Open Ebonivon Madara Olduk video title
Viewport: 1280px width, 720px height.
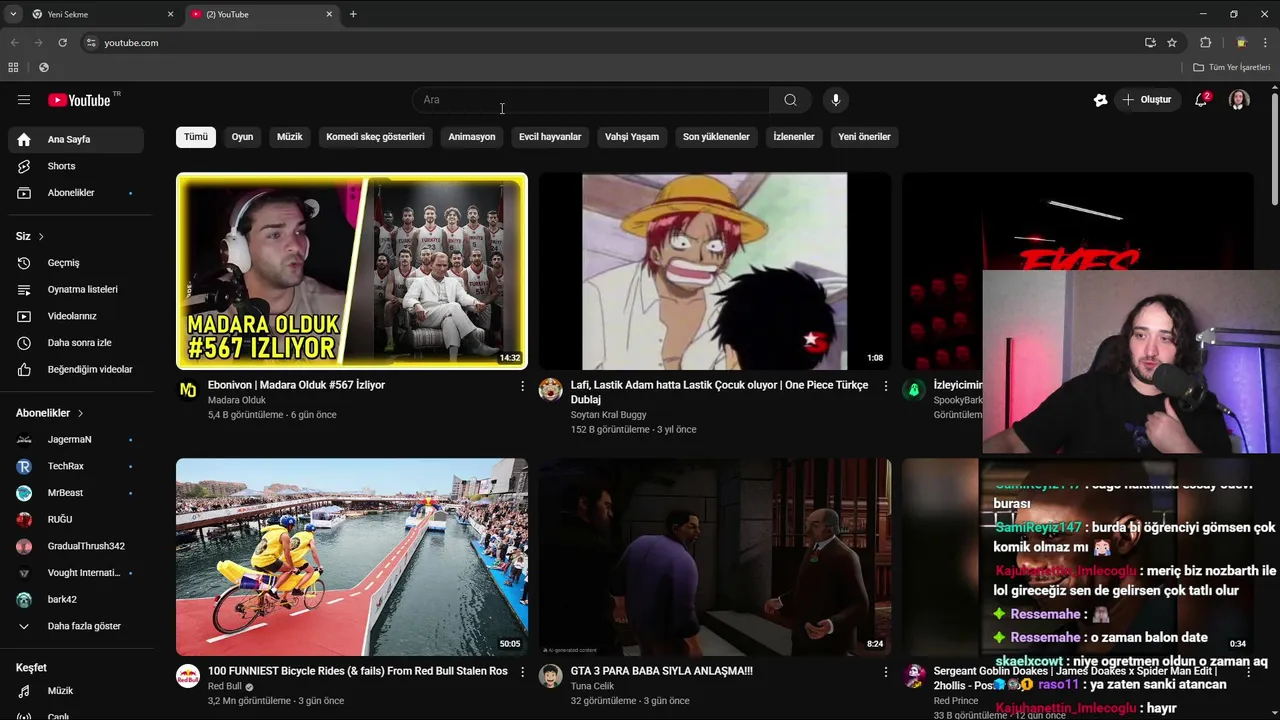[x=296, y=385]
